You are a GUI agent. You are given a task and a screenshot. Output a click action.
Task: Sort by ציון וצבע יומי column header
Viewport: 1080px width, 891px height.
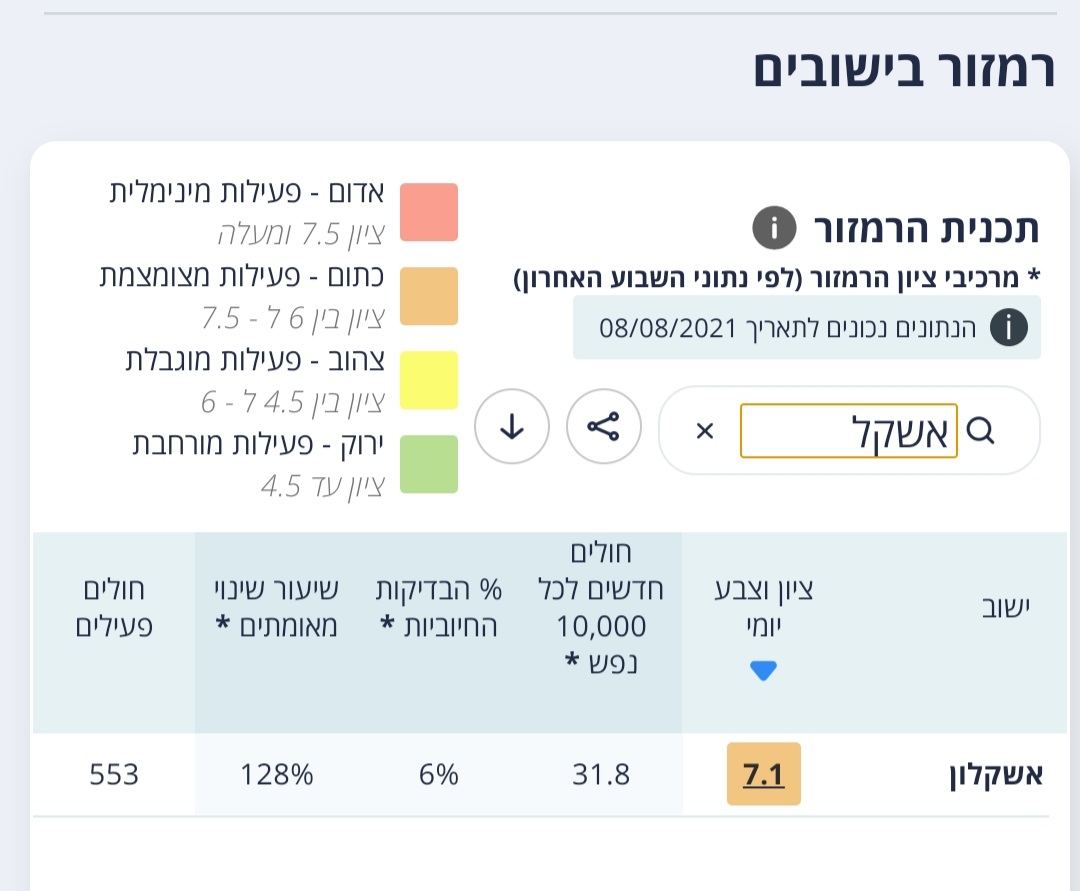point(763,607)
